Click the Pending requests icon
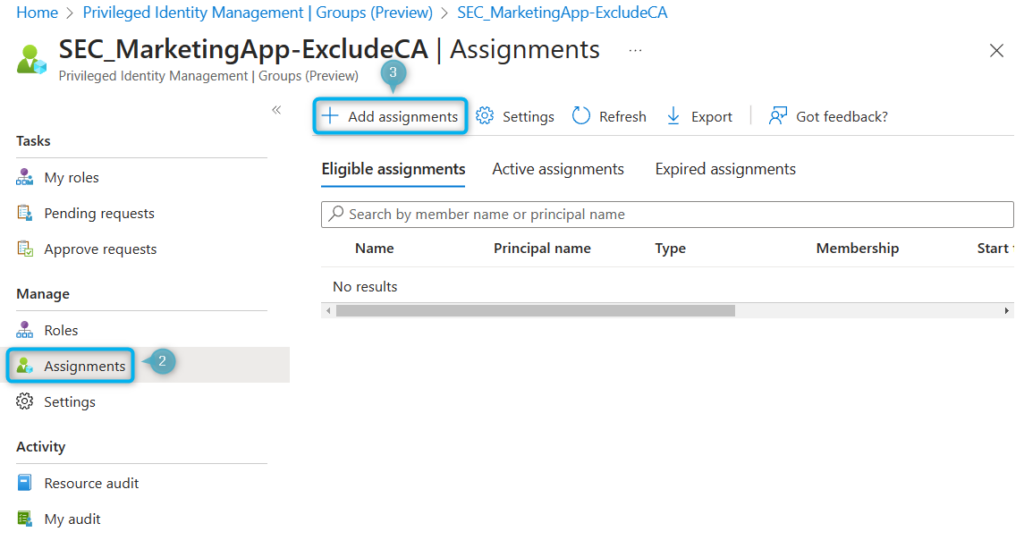 [x=25, y=213]
